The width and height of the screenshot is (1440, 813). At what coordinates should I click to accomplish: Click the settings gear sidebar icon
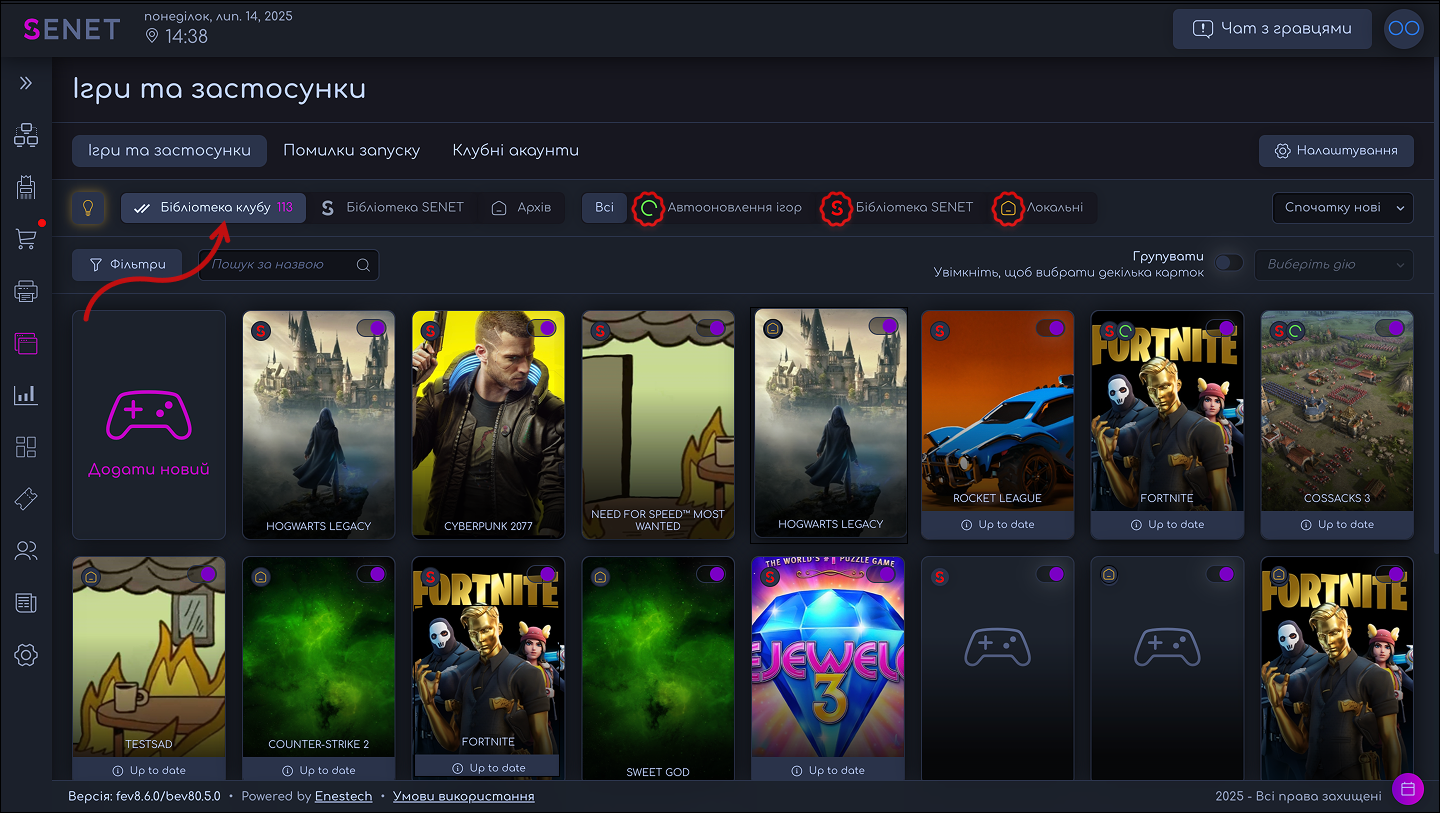26,655
